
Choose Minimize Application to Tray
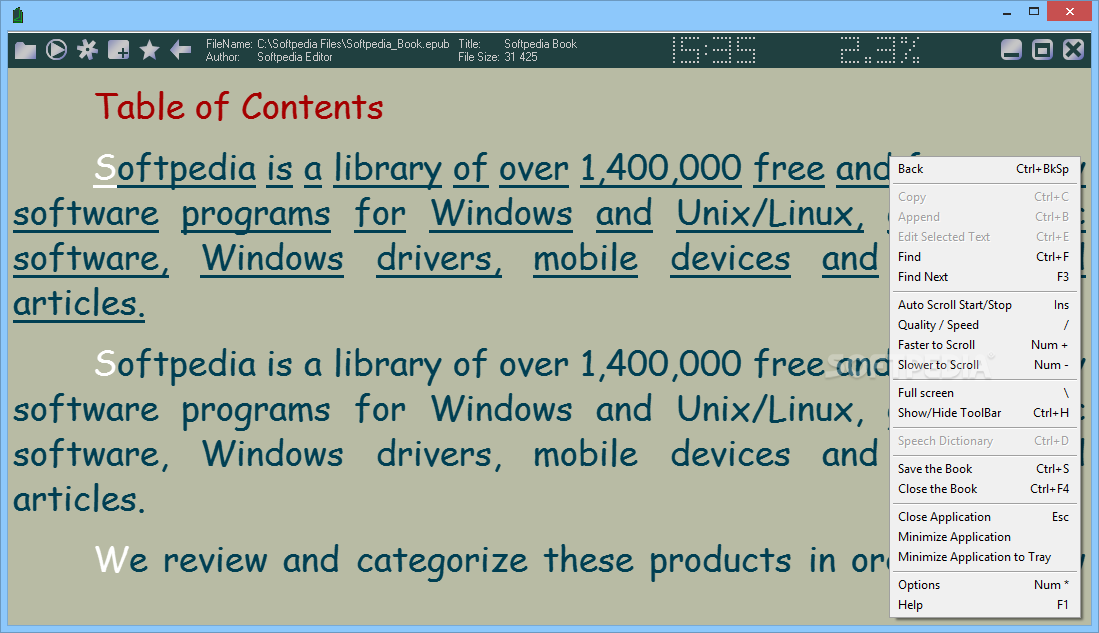(983, 557)
